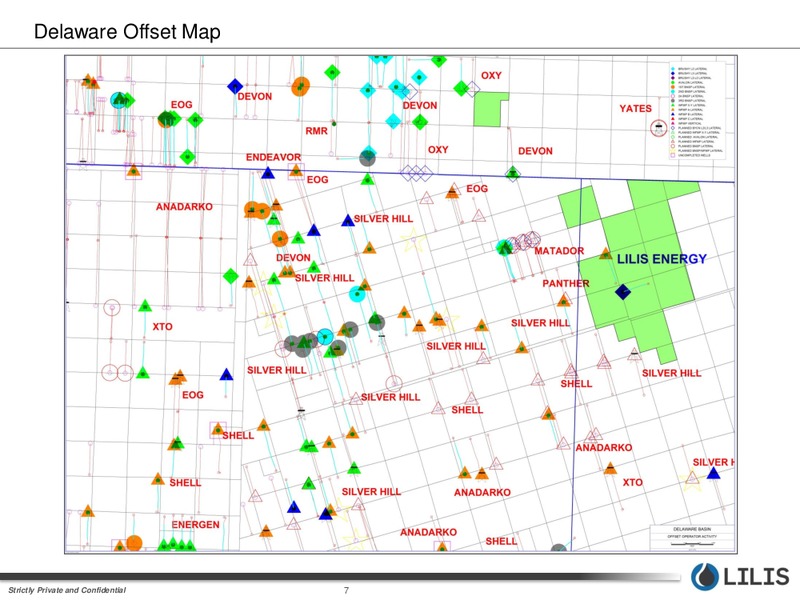Click the OXY label beside the green acreage block
This screenshot has height=600, width=800.
point(491,76)
